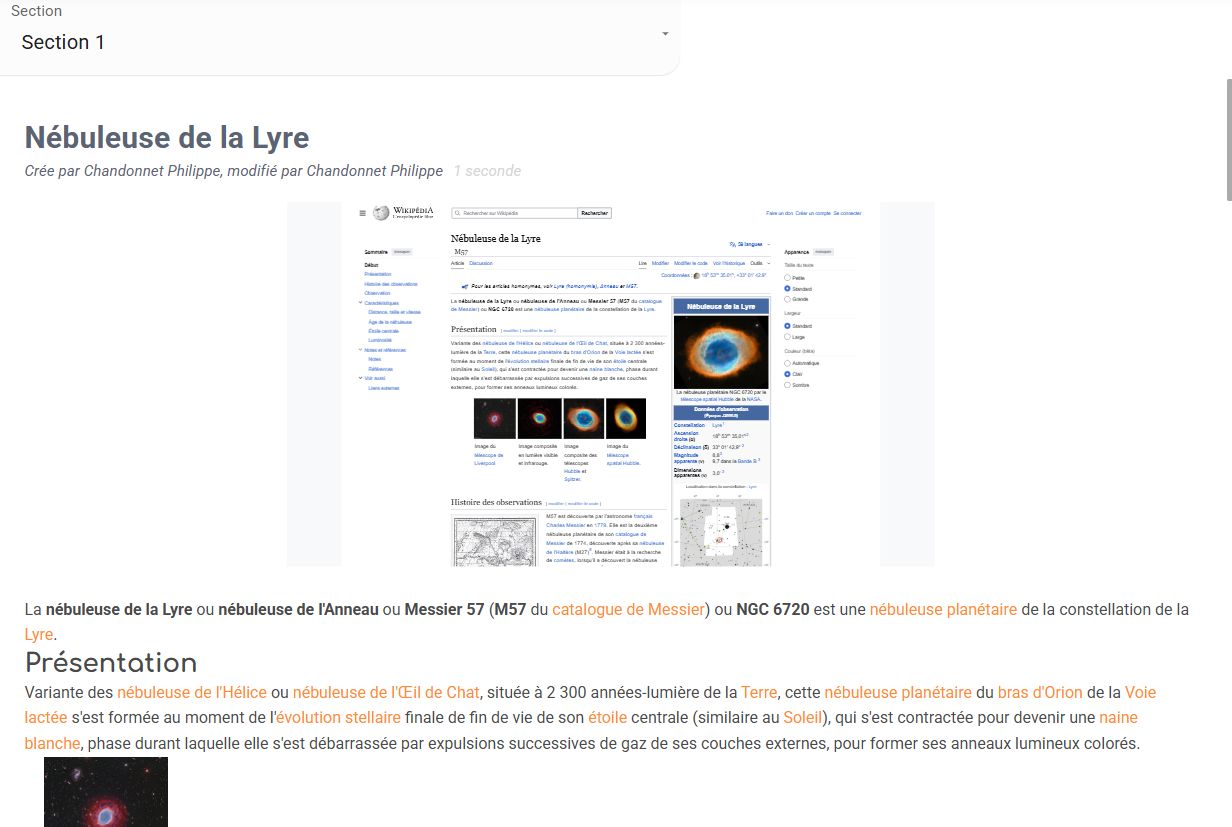This screenshot has height=827, width=1232.
Task: Follow the Voie lactée link
Action: [x=1140, y=692]
